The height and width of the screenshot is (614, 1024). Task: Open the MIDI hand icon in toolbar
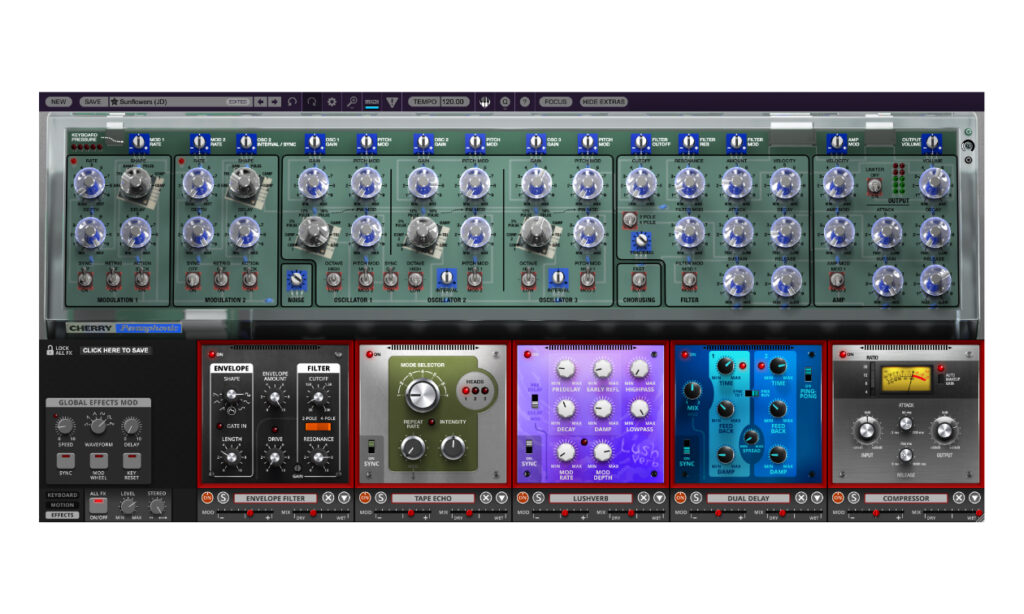point(485,102)
